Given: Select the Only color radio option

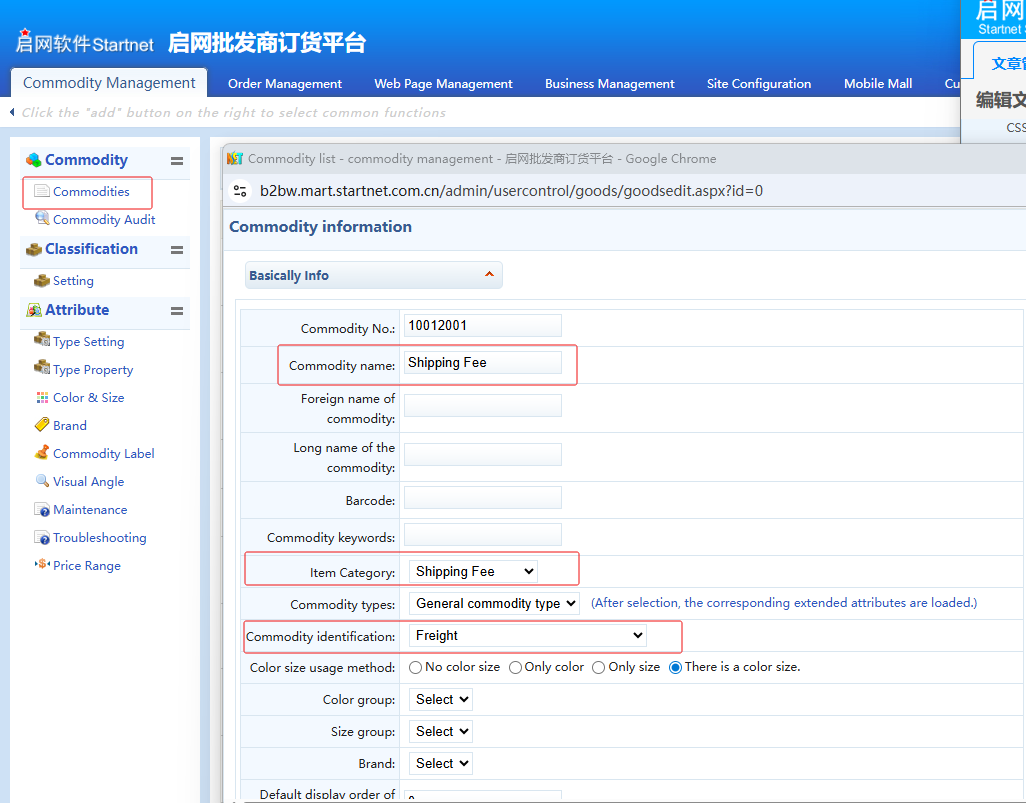Looking at the screenshot, I should point(515,667).
